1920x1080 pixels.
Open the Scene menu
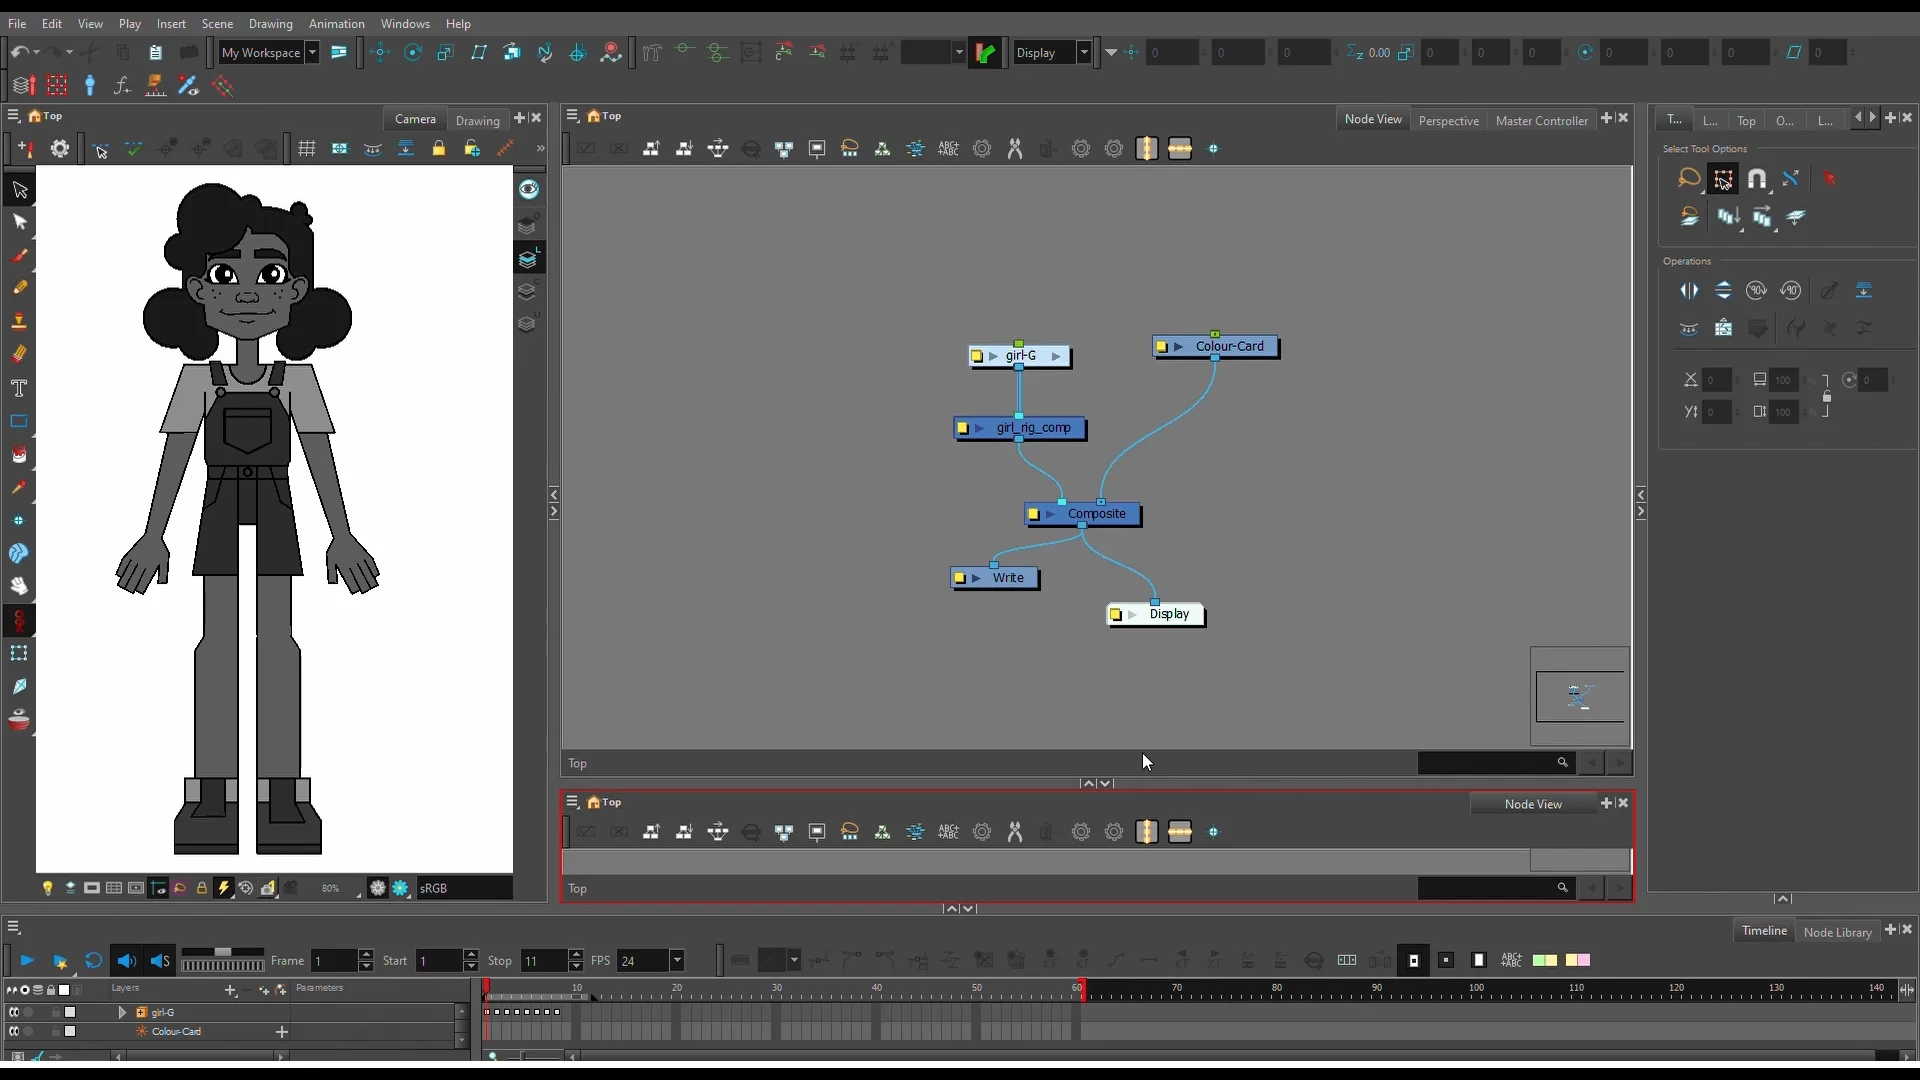coord(218,24)
